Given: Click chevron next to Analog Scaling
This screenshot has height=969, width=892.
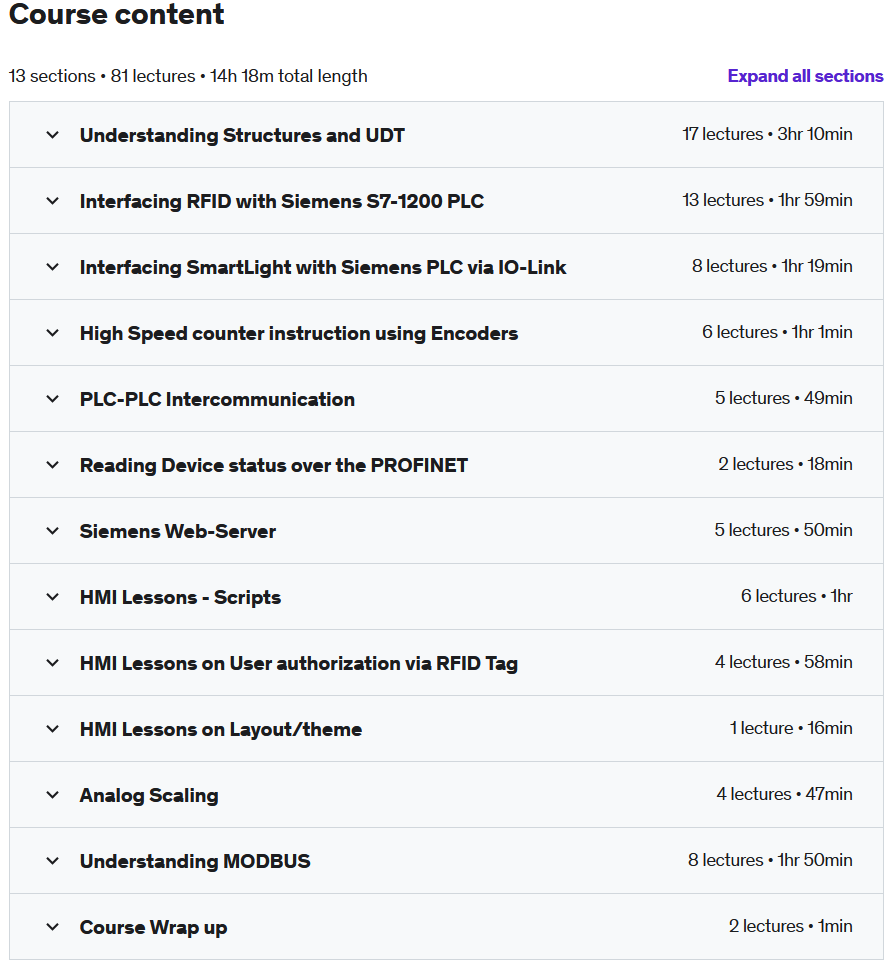Looking at the screenshot, I should [x=53, y=795].
